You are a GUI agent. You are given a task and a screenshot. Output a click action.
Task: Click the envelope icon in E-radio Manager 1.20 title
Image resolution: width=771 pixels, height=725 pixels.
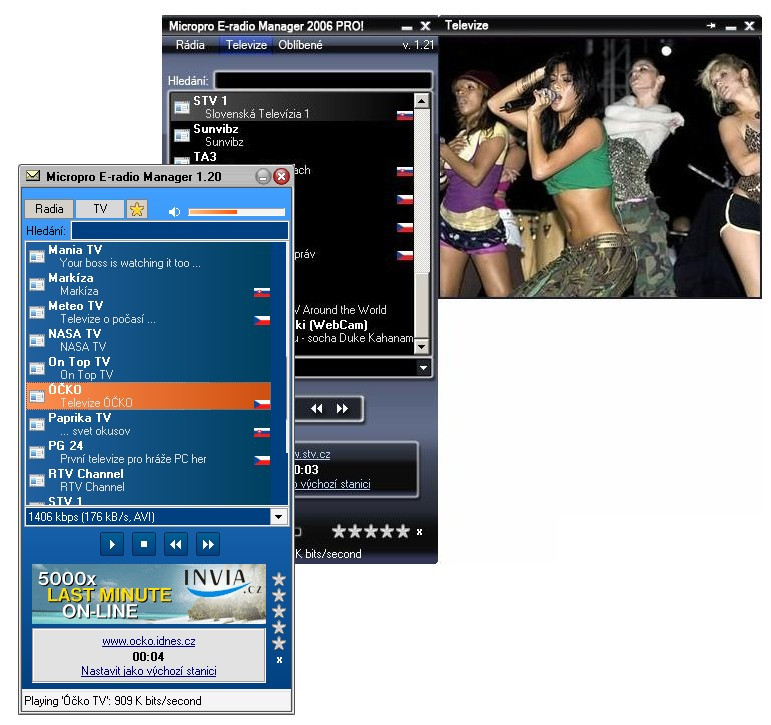(33, 176)
